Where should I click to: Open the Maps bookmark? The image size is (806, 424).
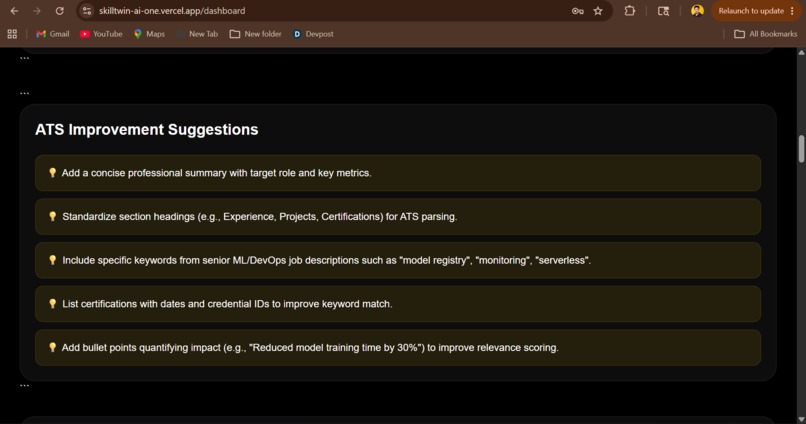[150, 34]
